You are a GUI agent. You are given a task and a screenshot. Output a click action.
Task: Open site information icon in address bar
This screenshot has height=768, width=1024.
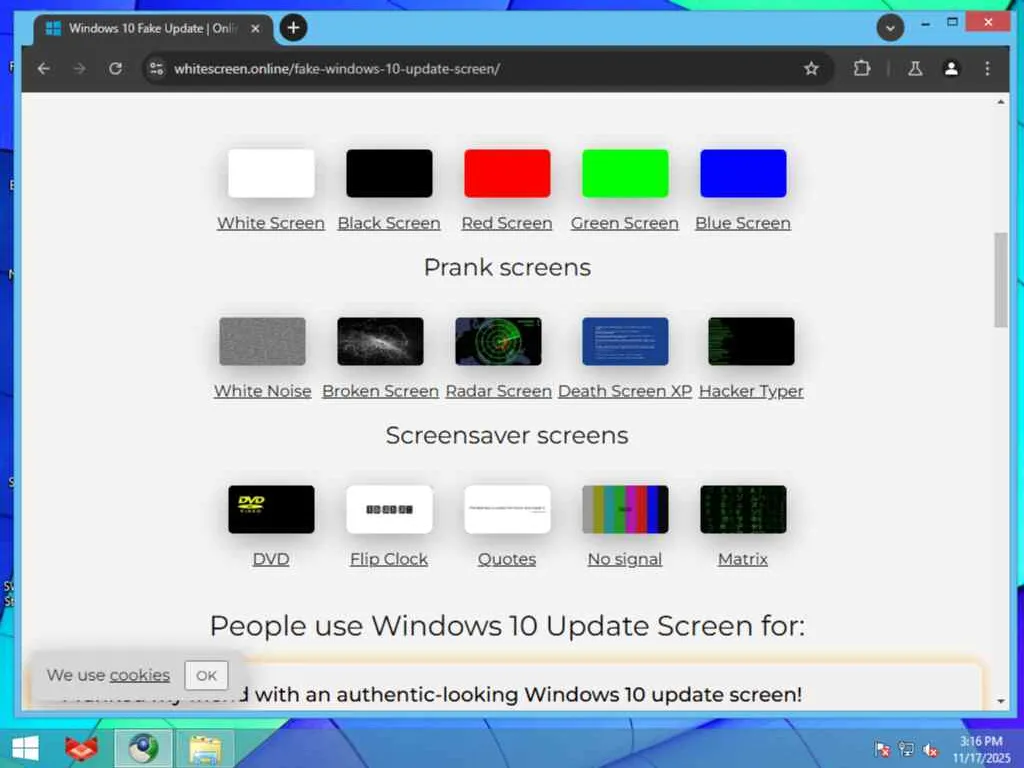coord(156,69)
